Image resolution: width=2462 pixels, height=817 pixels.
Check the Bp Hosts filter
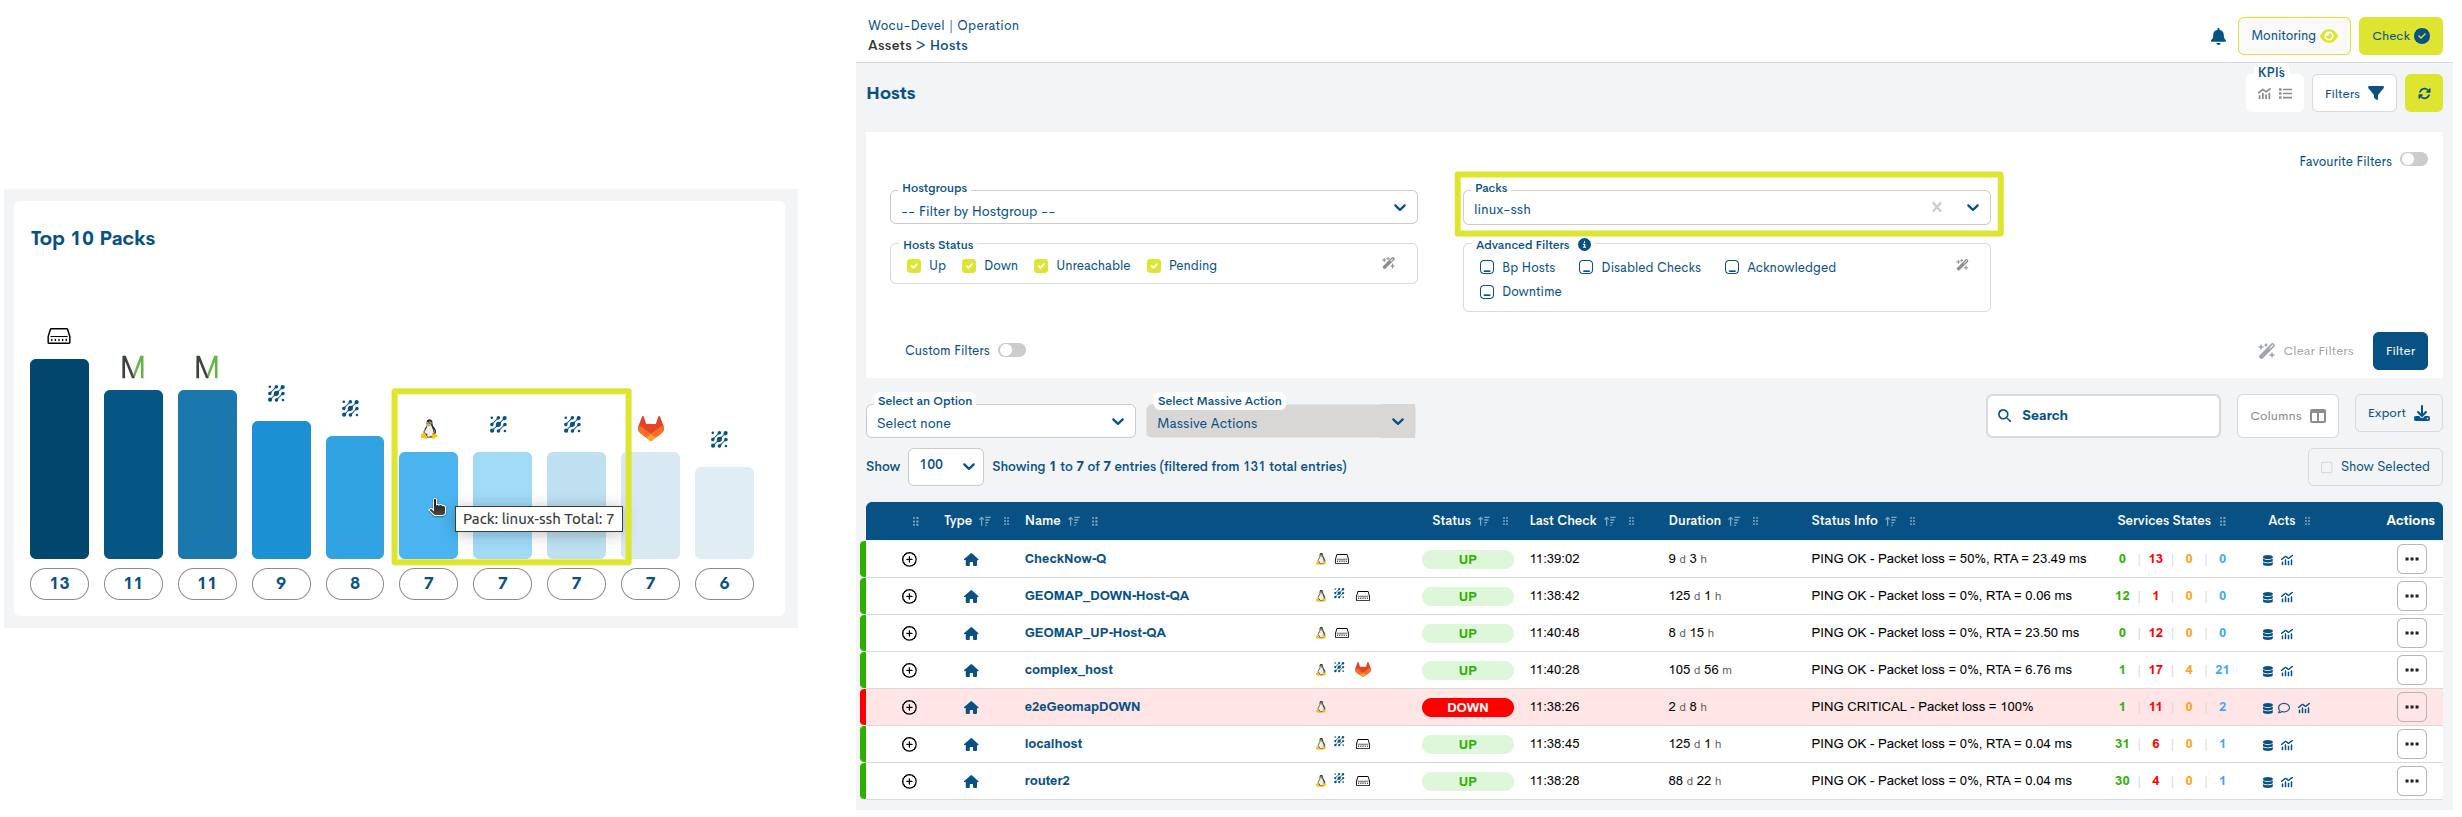pos(1487,267)
